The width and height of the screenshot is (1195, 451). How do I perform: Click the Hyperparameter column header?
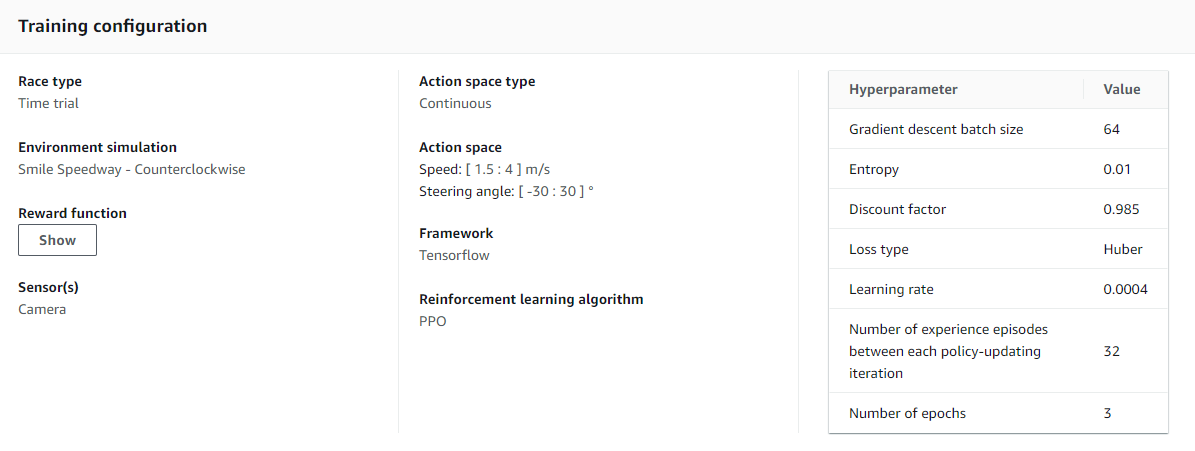pos(903,89)
